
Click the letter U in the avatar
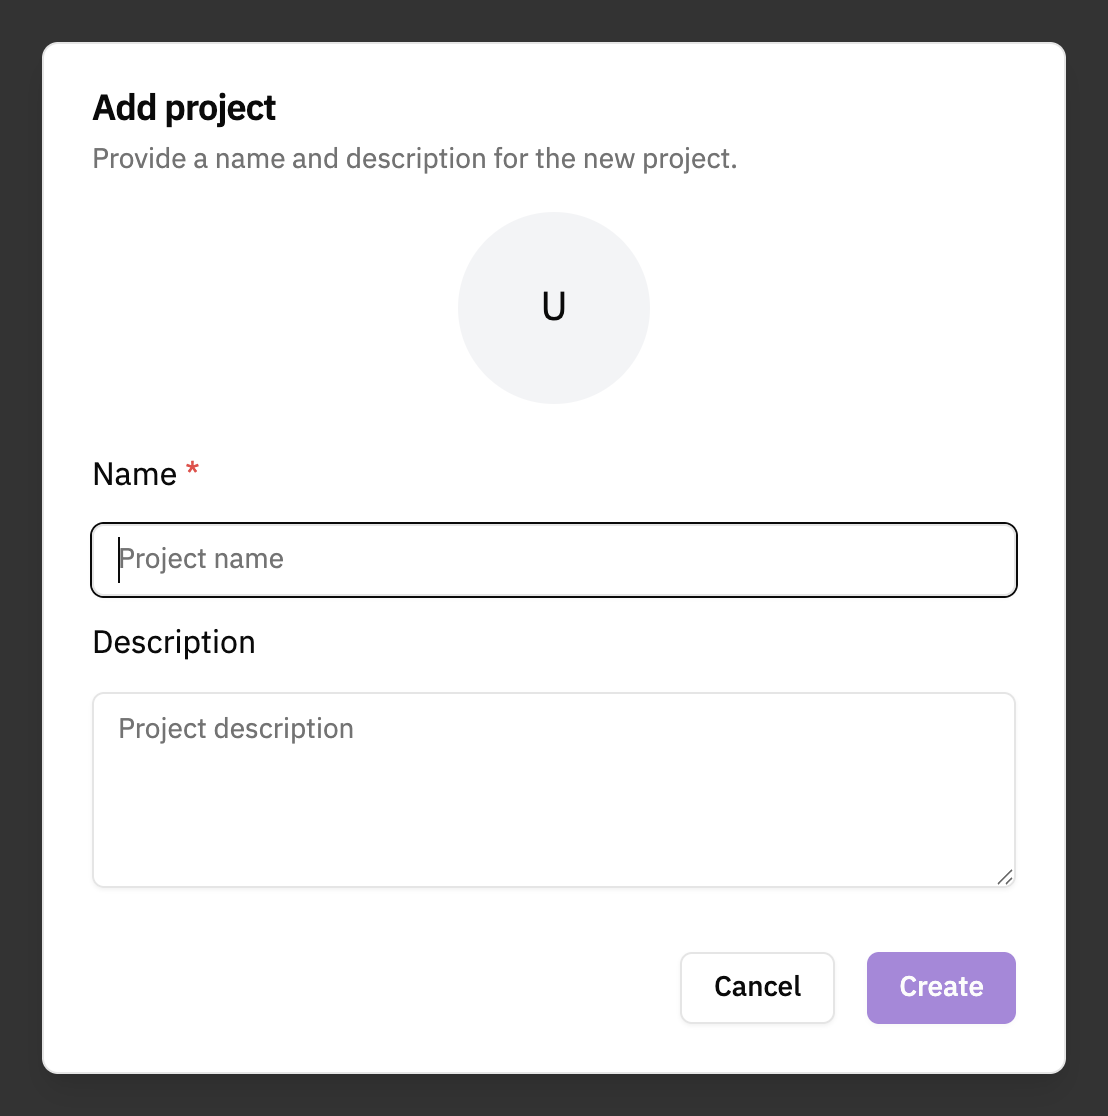(554, 308)
